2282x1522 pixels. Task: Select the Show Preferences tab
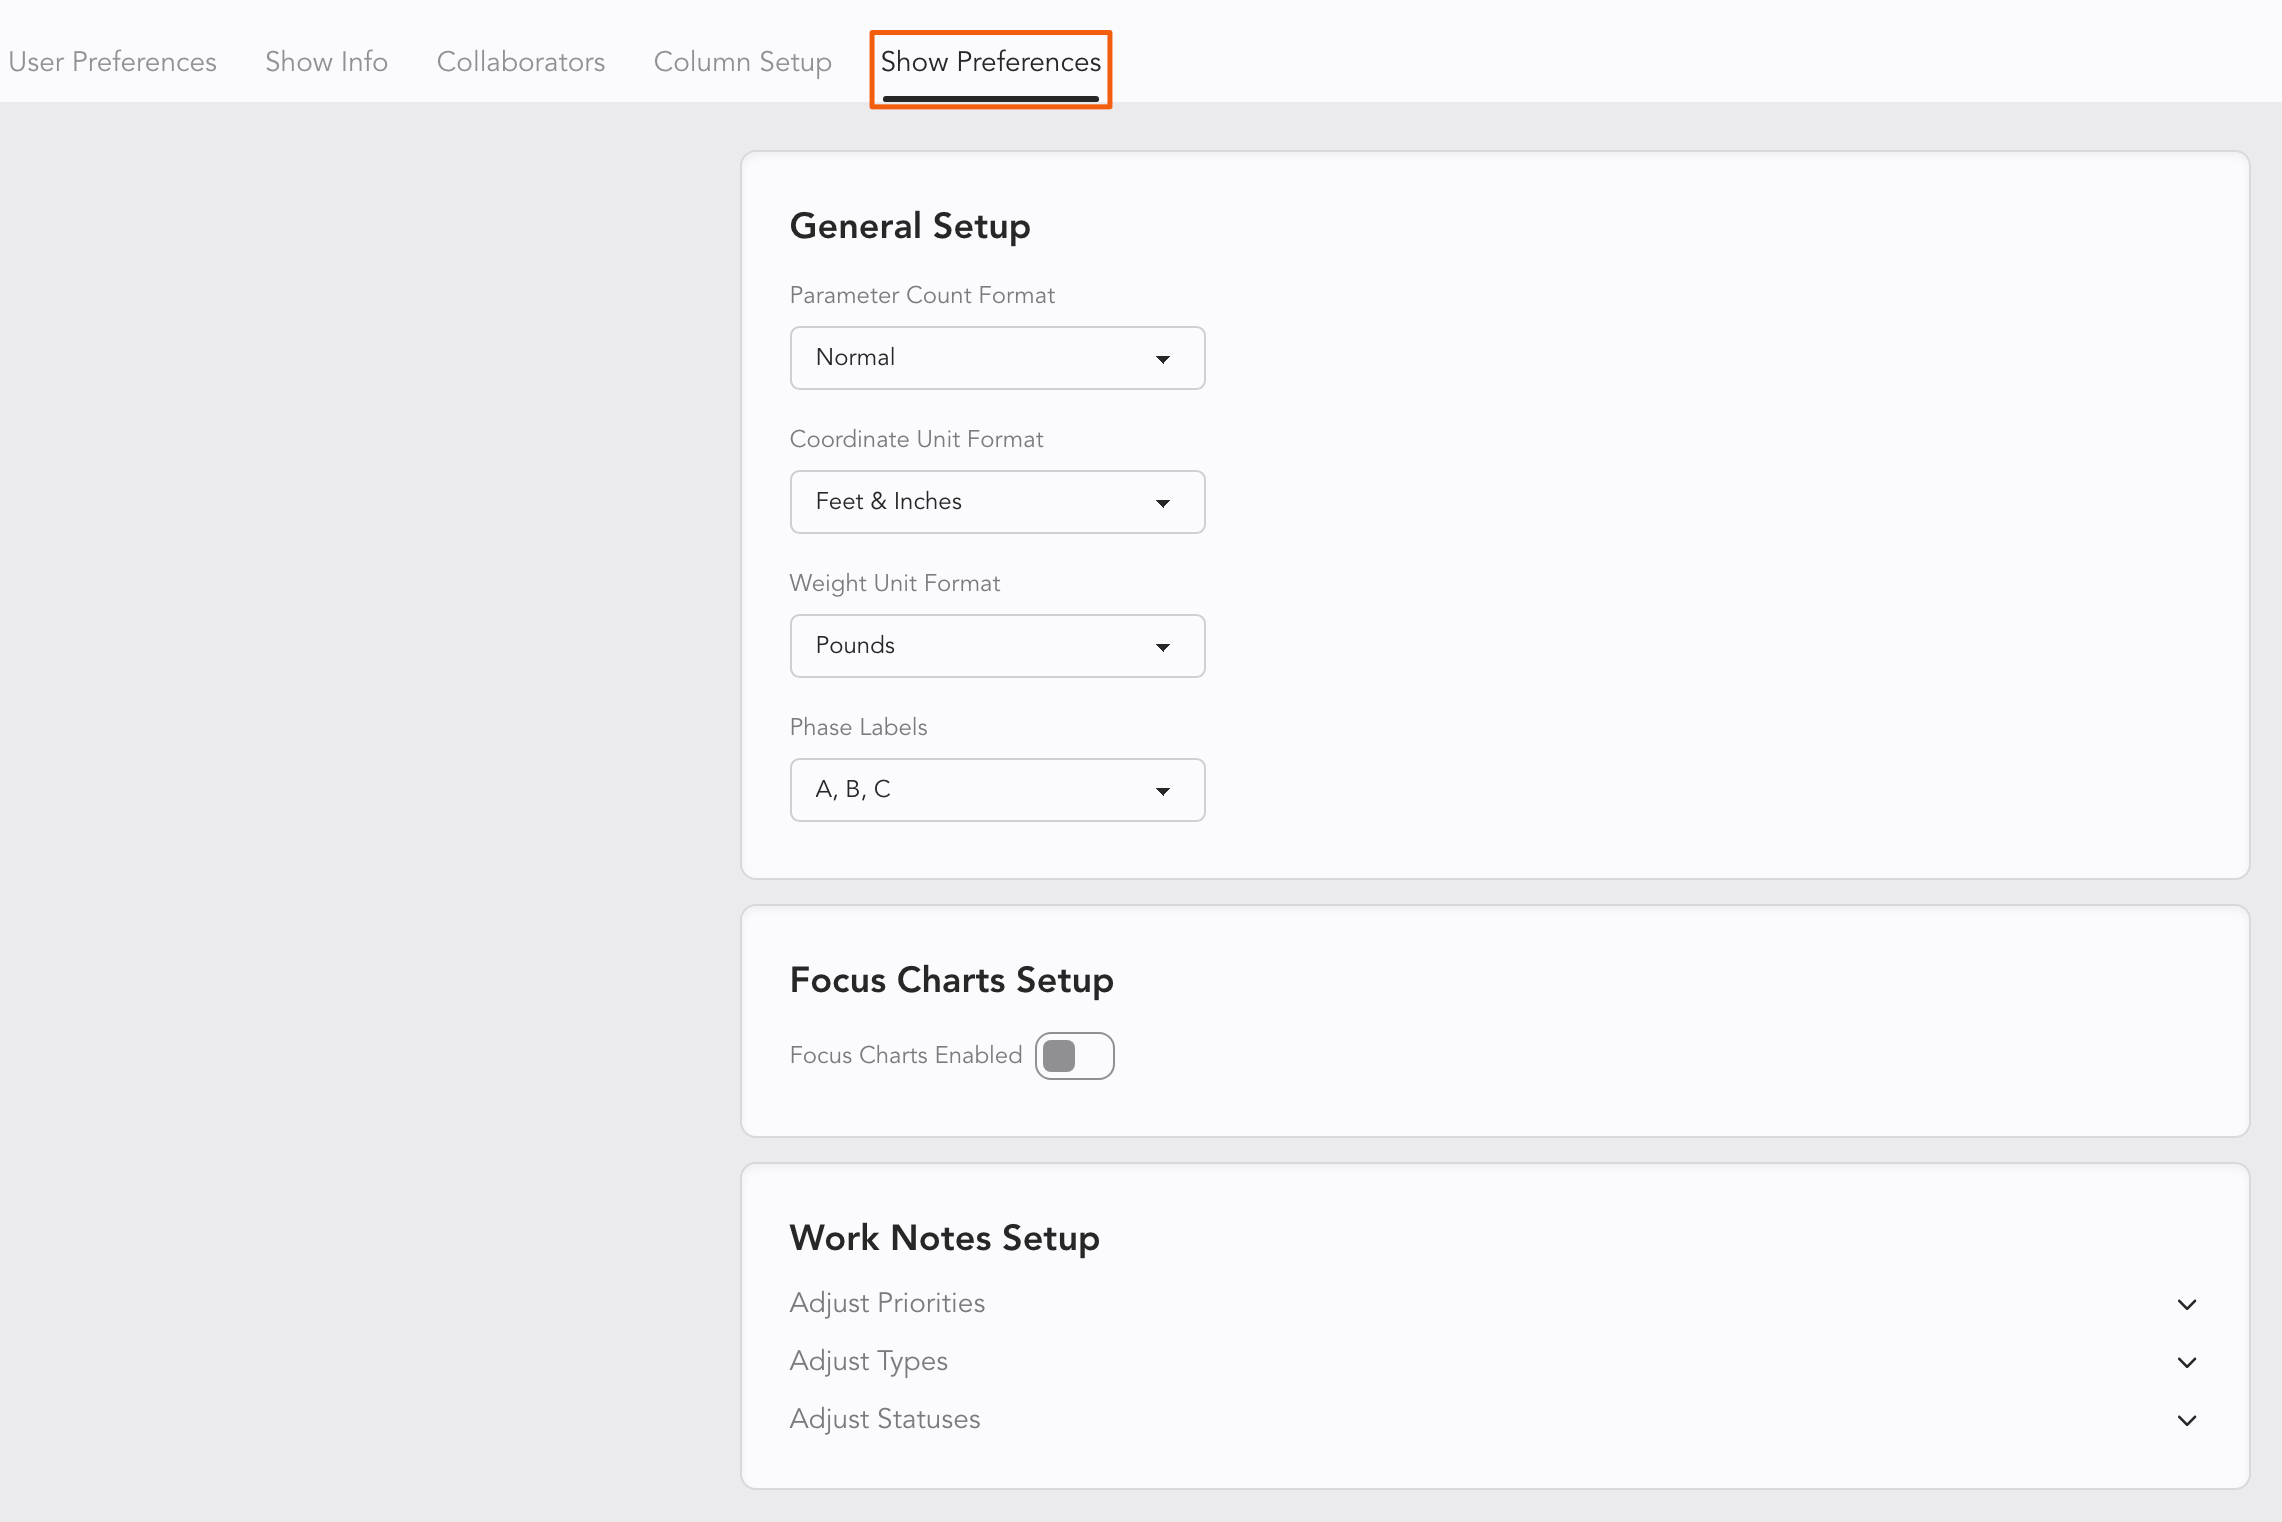990,62
